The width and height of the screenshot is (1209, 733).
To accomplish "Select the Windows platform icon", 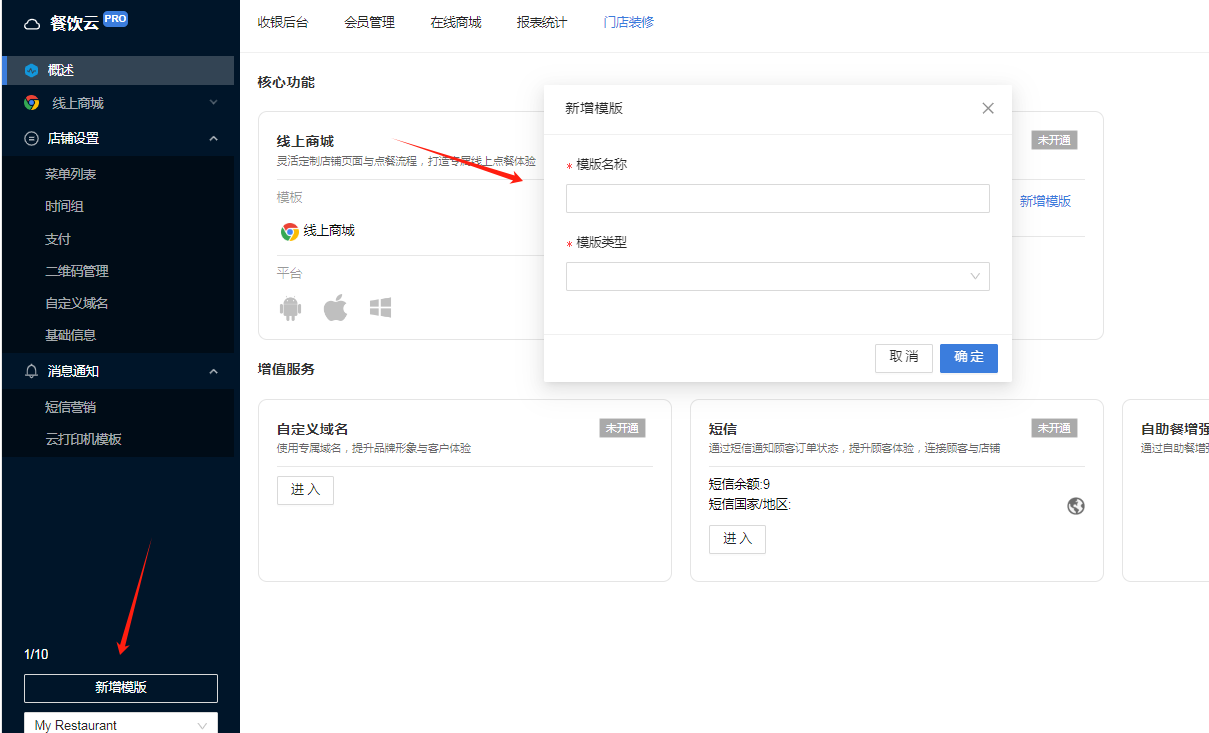I will [380, 308].
